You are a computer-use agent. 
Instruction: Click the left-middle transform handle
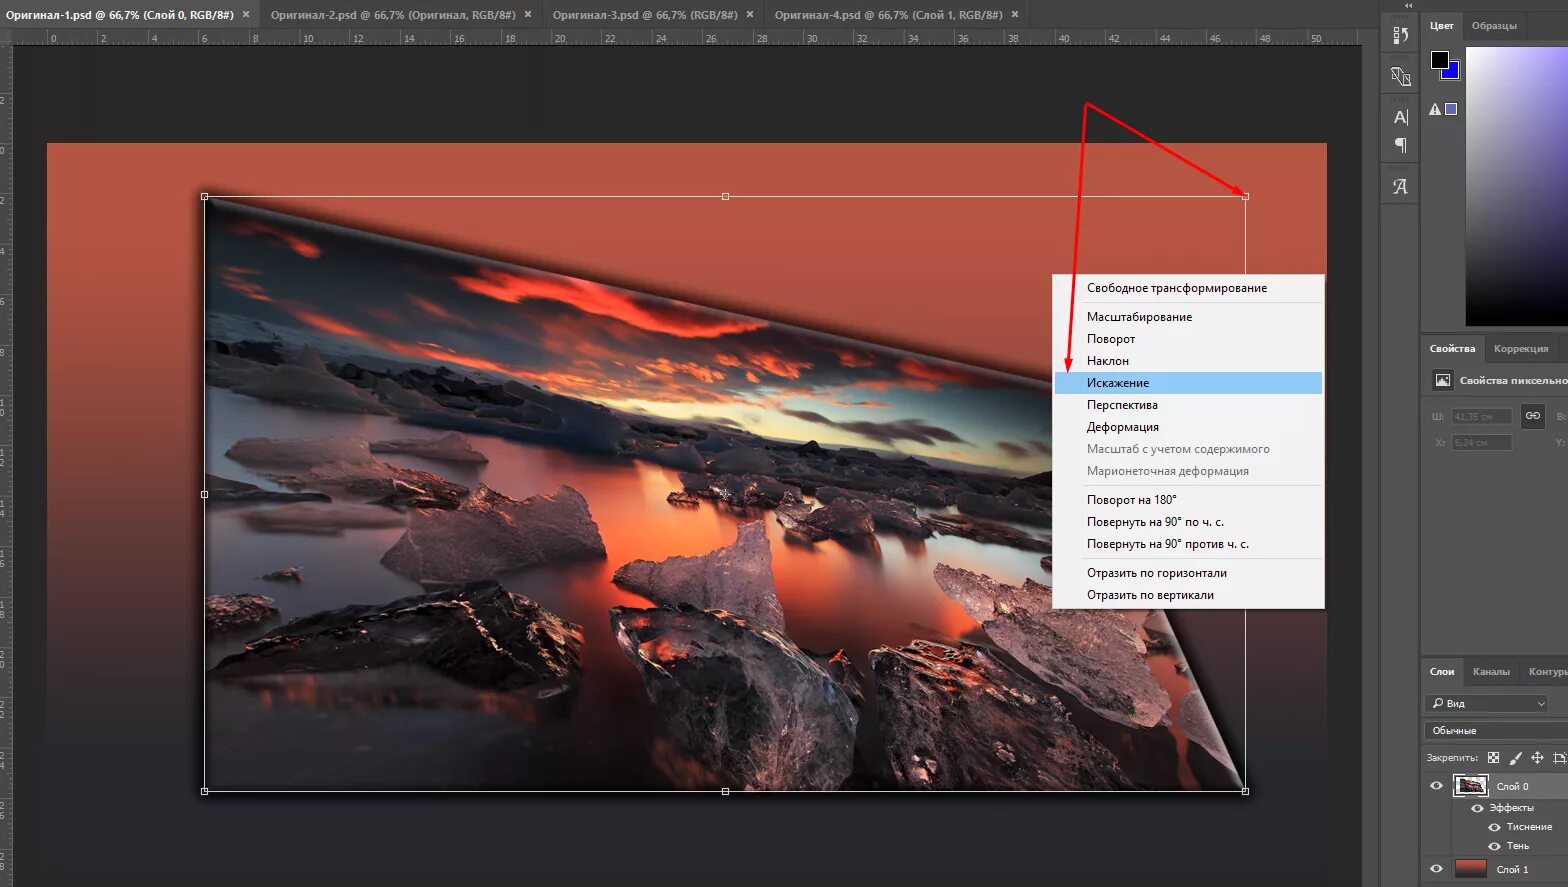(x=205, y=494)
